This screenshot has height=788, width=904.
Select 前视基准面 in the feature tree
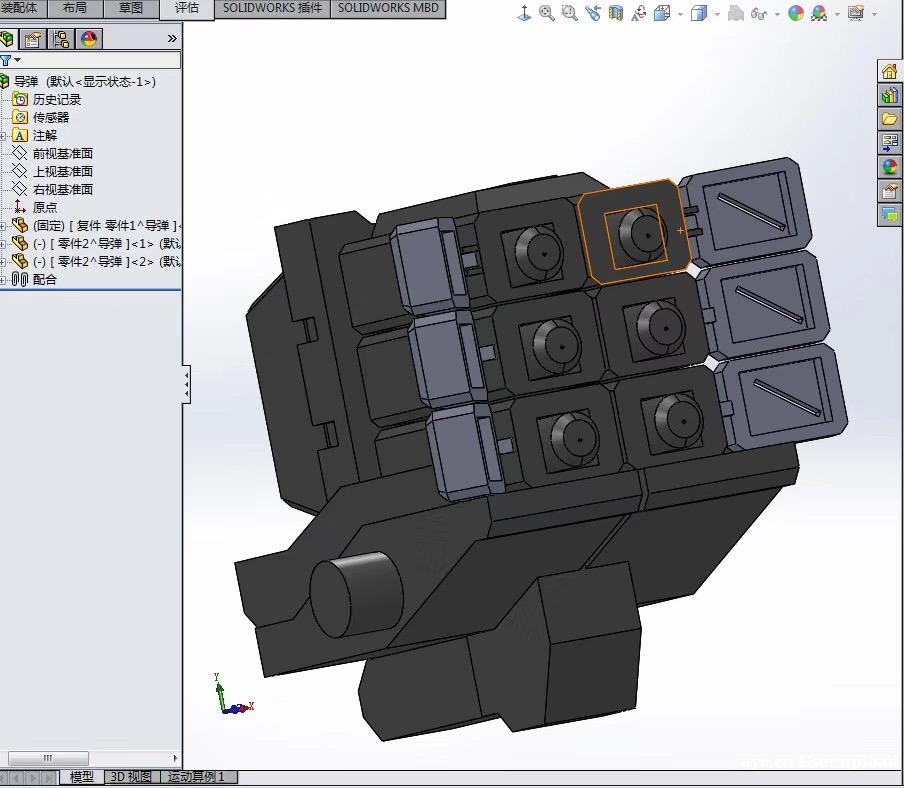point(62,154)
